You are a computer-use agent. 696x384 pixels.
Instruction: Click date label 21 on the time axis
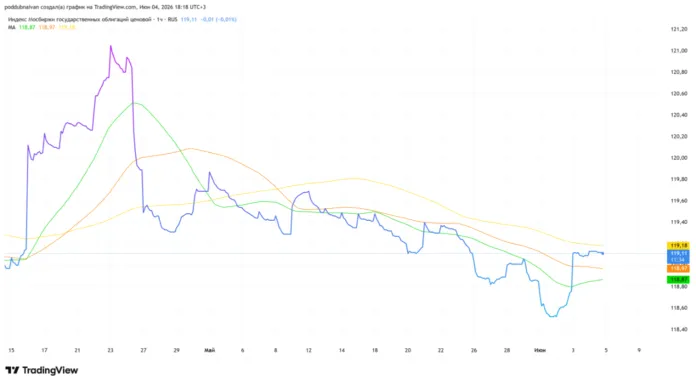pyautogui.click(x=77, y=350)
